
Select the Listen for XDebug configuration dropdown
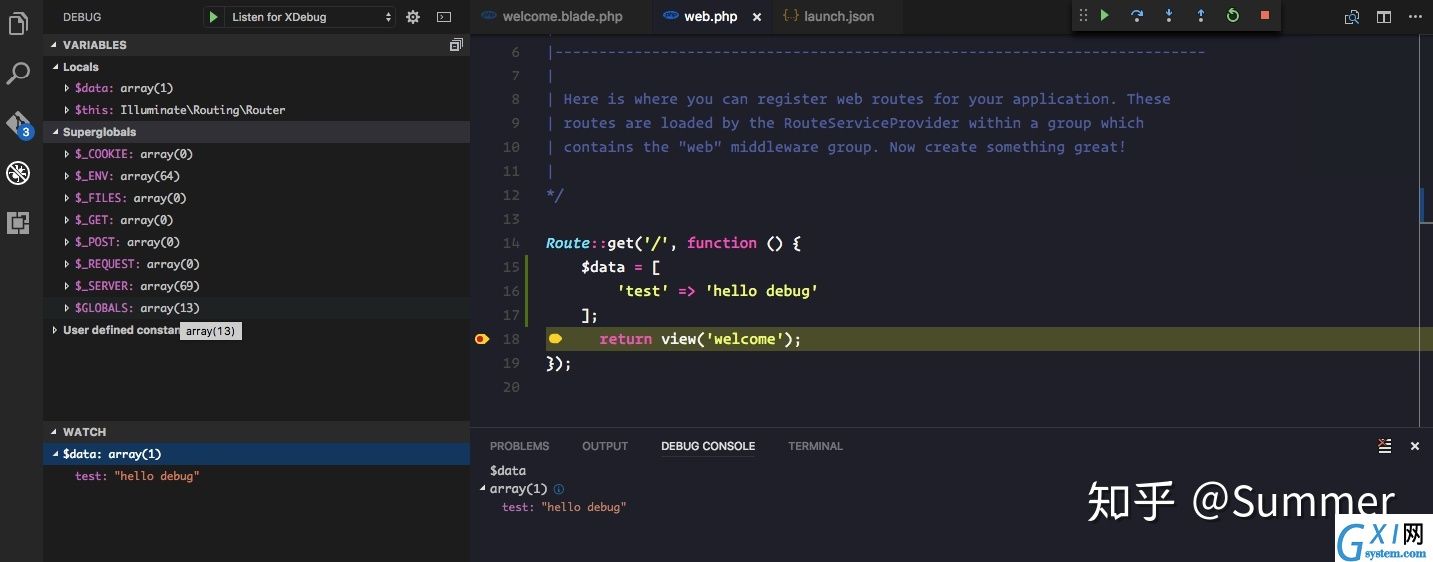click(311, 17)
